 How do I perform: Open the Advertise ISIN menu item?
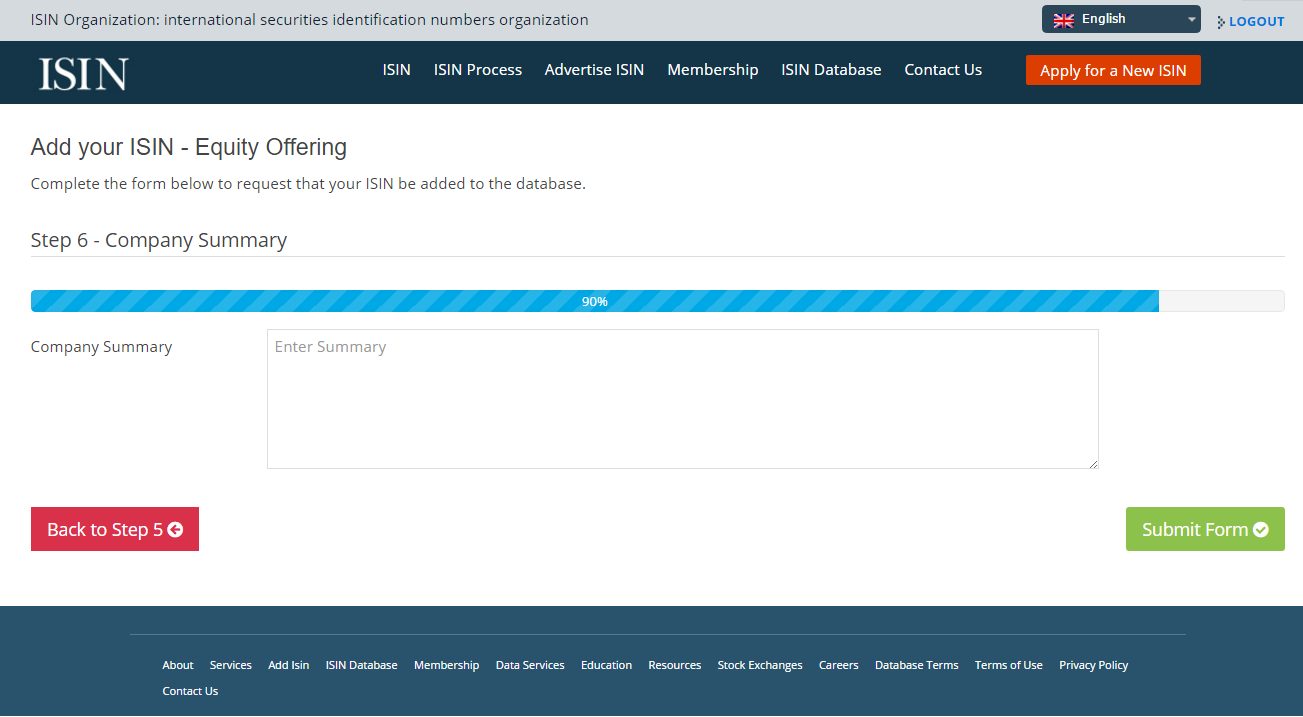594,70
